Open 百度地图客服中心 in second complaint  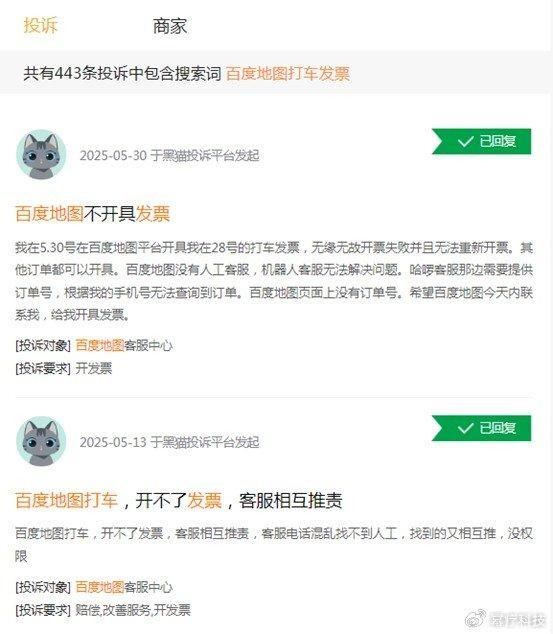(x=124, y=587)
